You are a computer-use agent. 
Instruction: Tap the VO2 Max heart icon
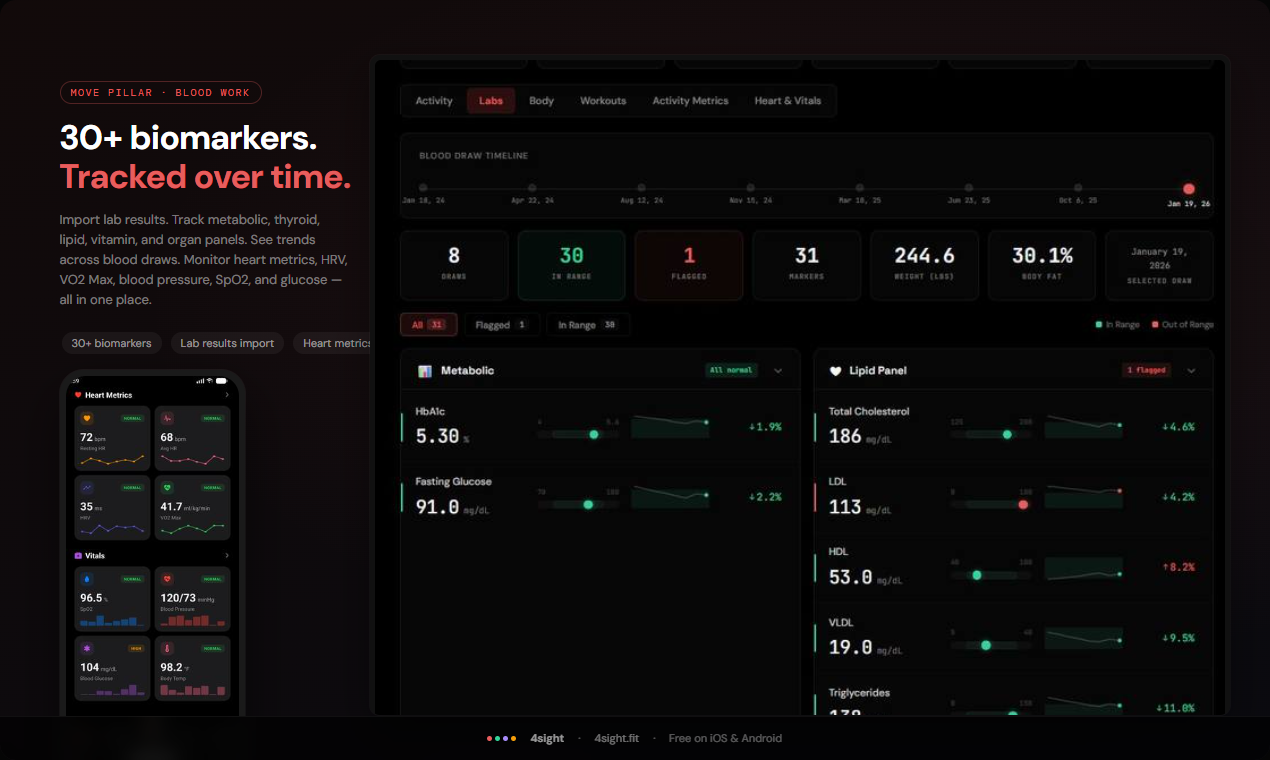tap(167, 487)
